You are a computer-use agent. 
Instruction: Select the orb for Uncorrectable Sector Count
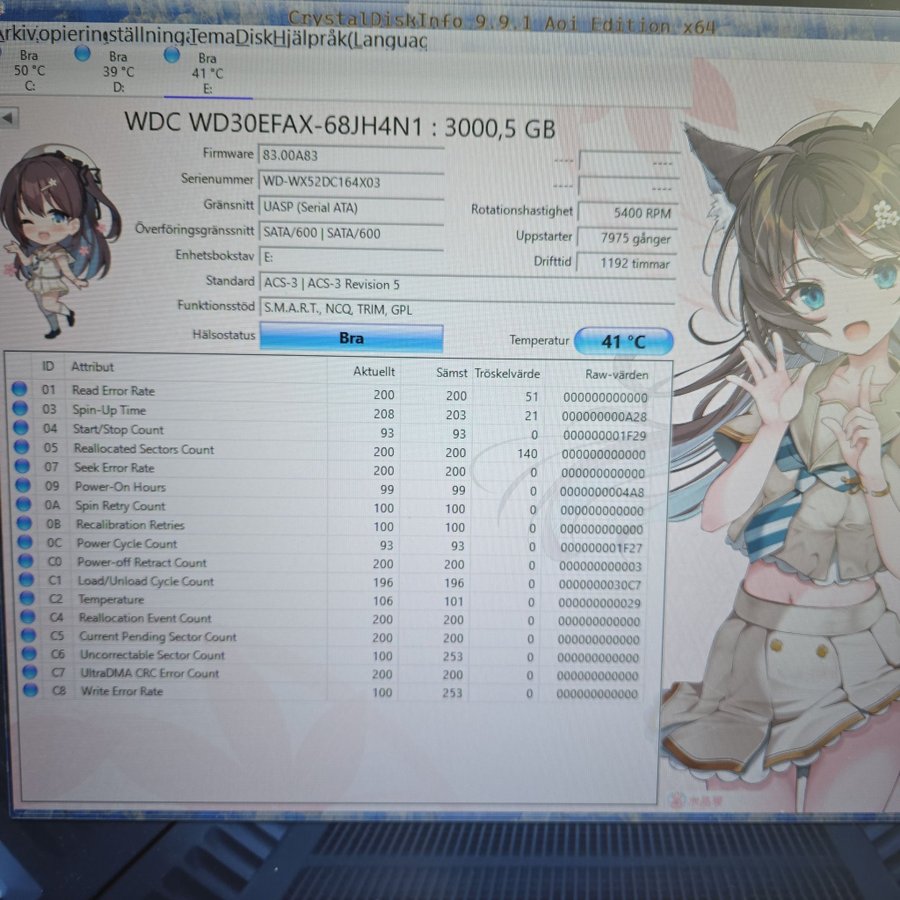[x=29, y=653]
